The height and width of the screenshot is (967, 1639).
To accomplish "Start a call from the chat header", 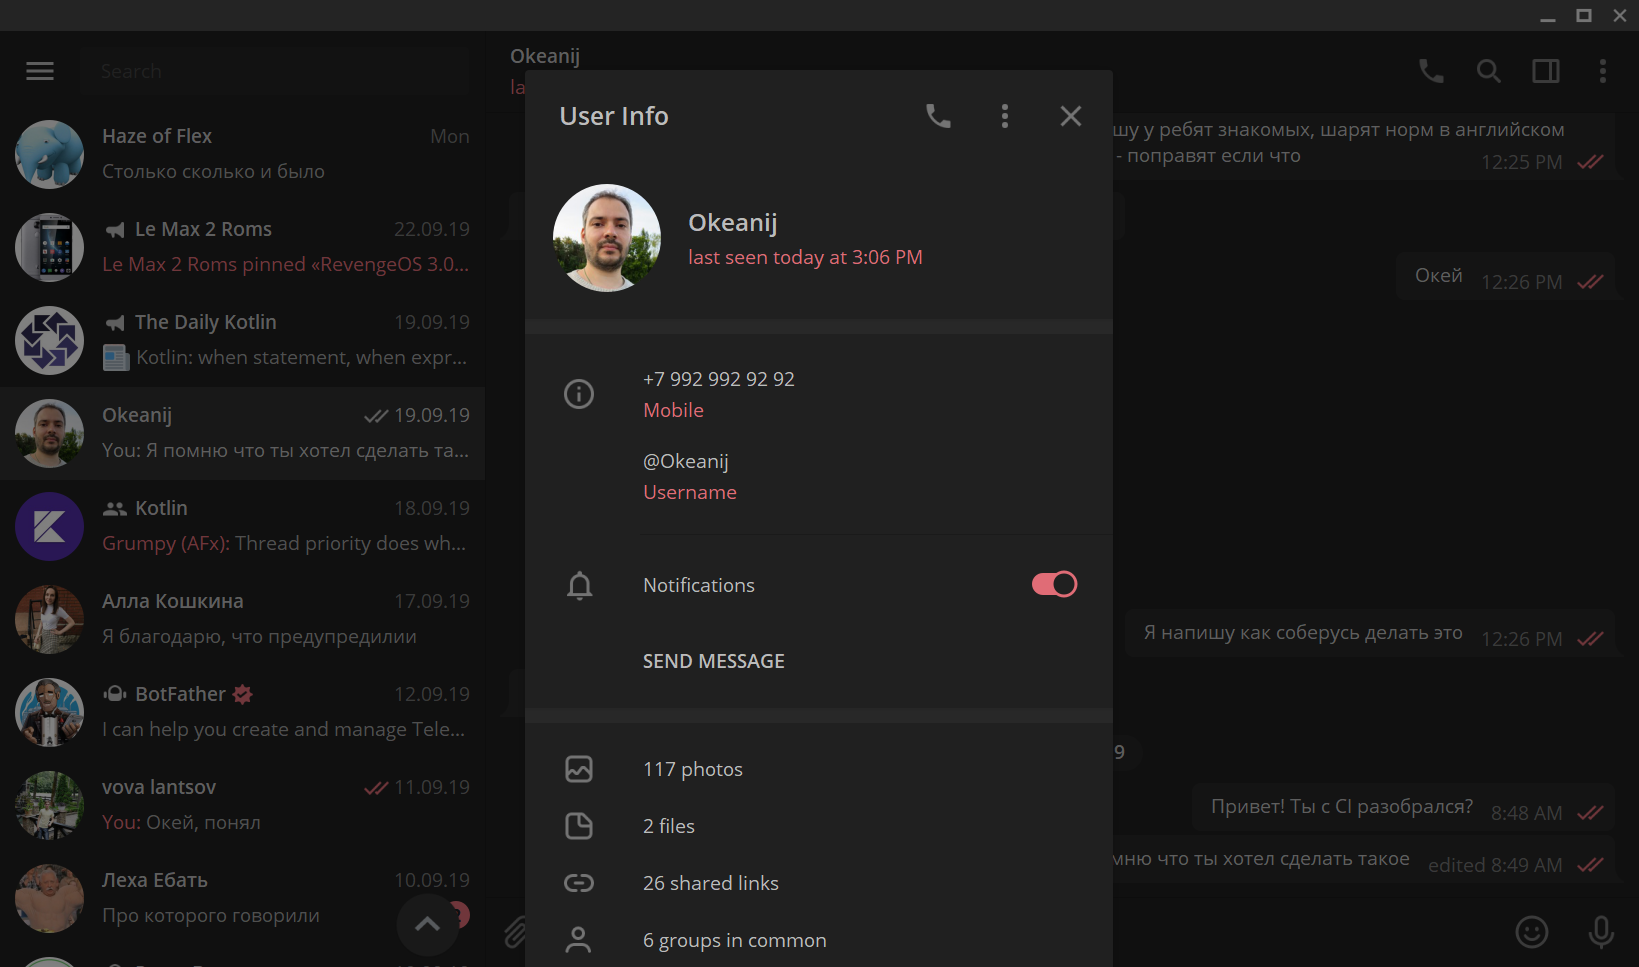I will [x=1431, y=71].
